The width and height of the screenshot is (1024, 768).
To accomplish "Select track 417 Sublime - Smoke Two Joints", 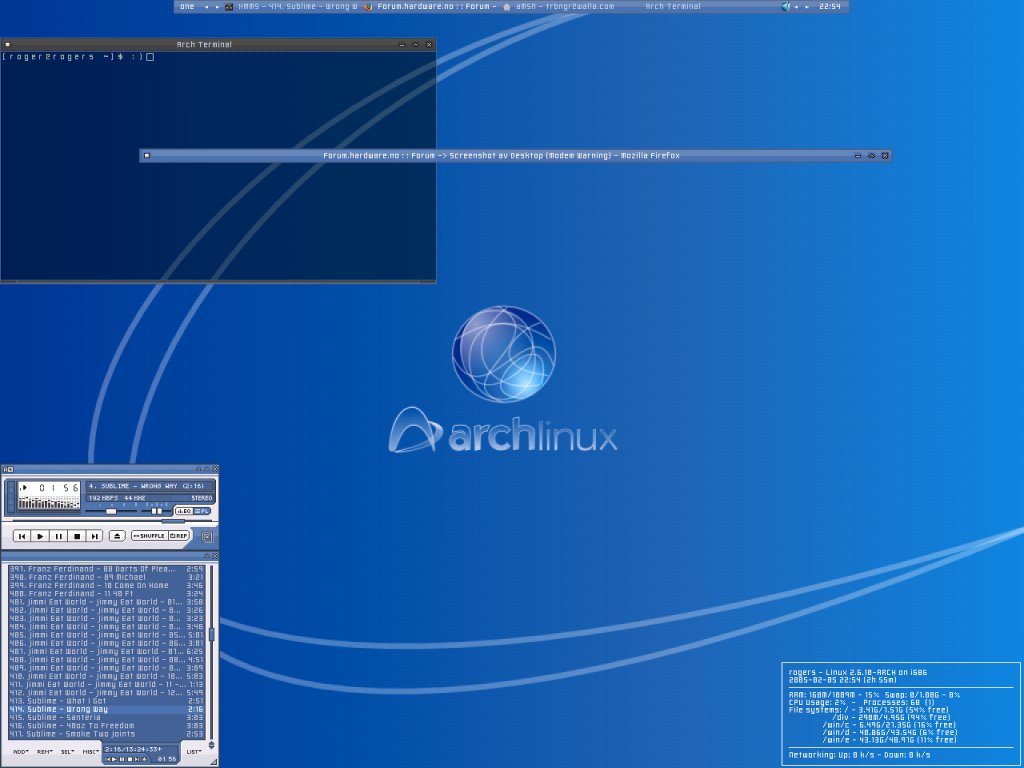I will 106,734.
